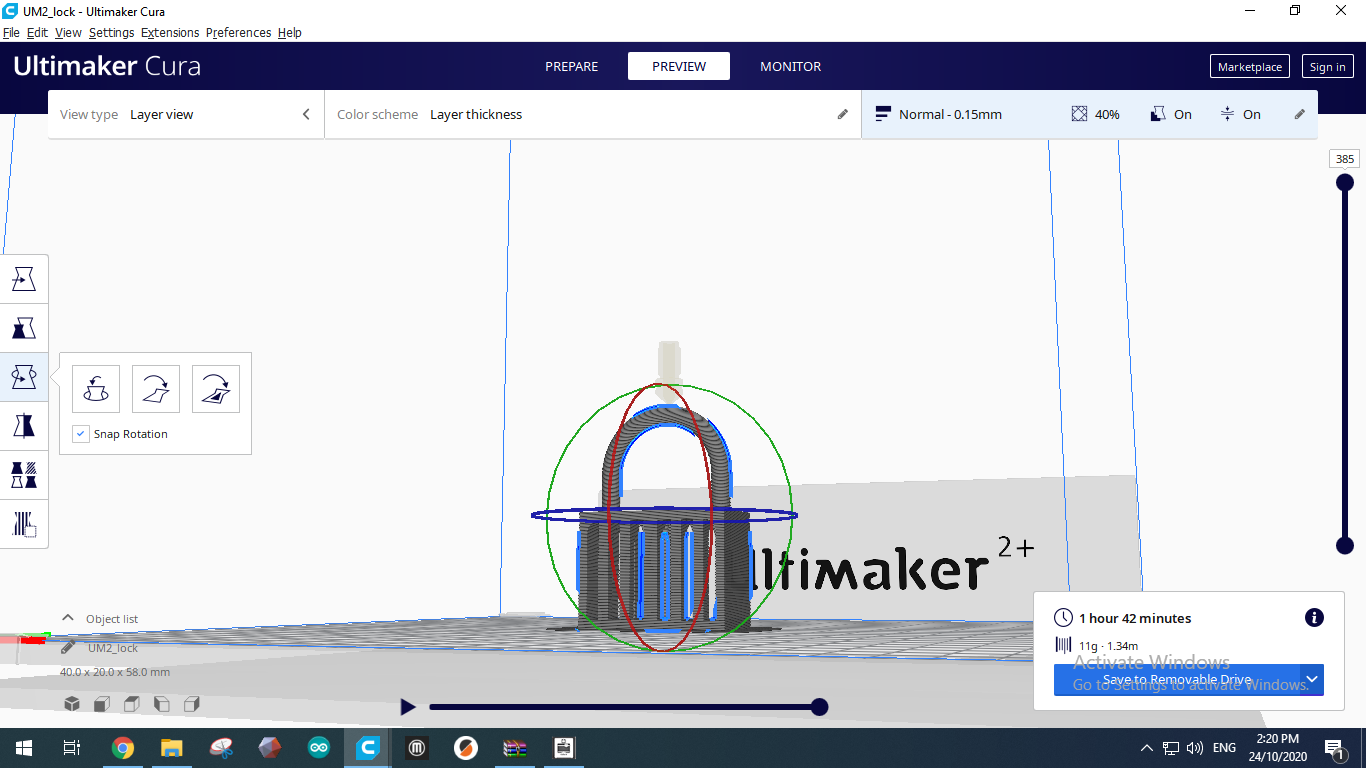Switch to the top camera view
The width and height of the screenshot is (1366, 768).
132,704
